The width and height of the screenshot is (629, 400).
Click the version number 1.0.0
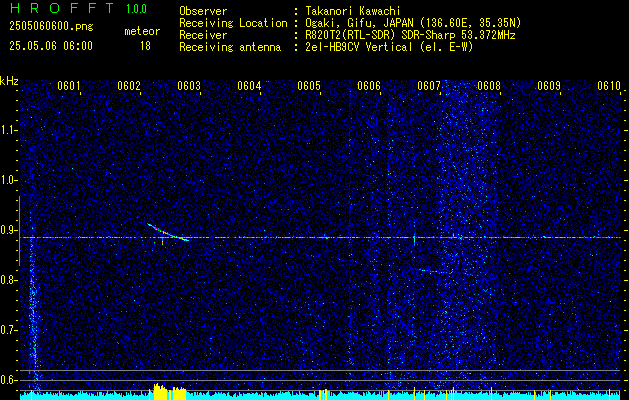click(x=136, y=8)
